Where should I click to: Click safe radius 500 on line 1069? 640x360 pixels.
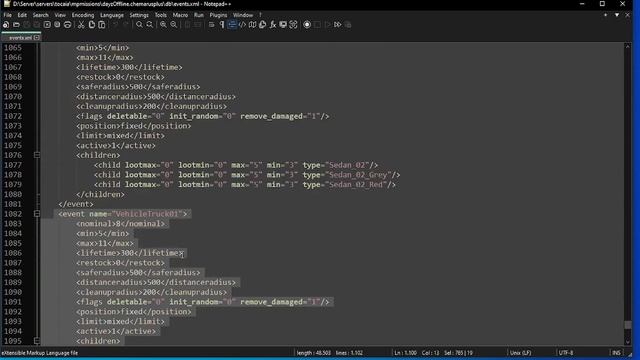[138, 87]
